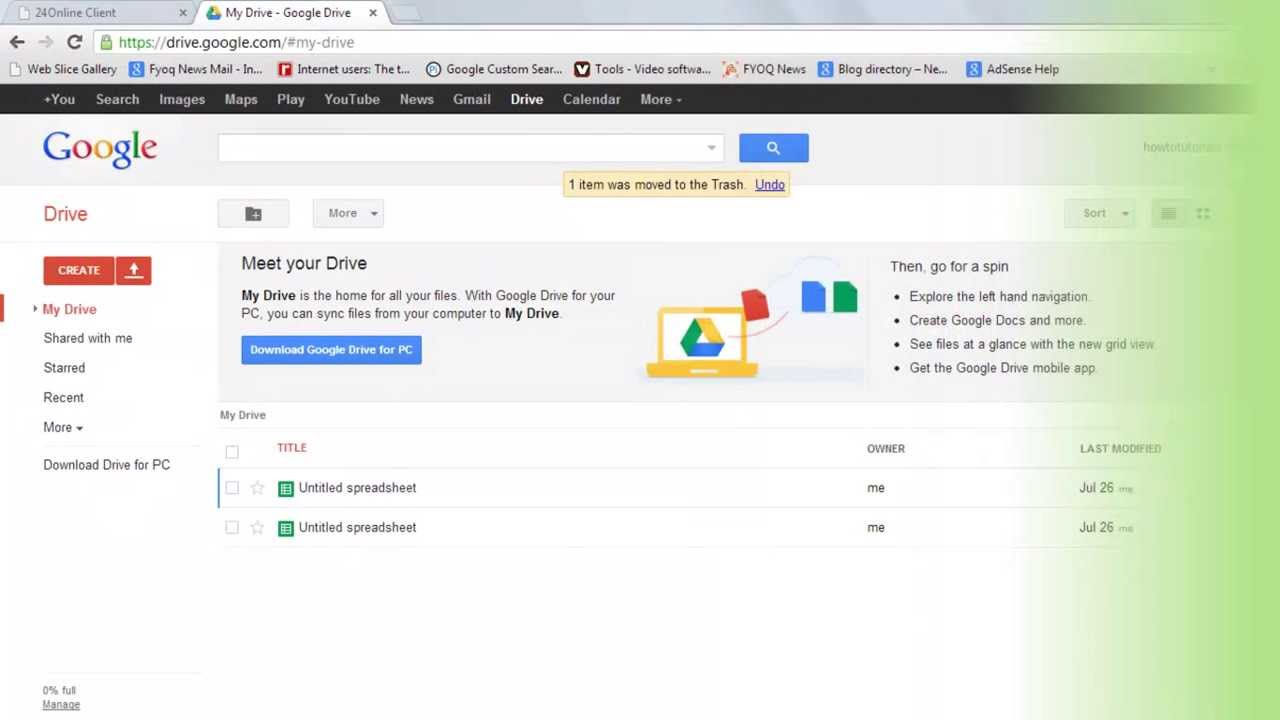Viewport: 1280px width, 720px height.
Task: Open the Google Custom Search bookmark
Action: click(x=494, y=69)
